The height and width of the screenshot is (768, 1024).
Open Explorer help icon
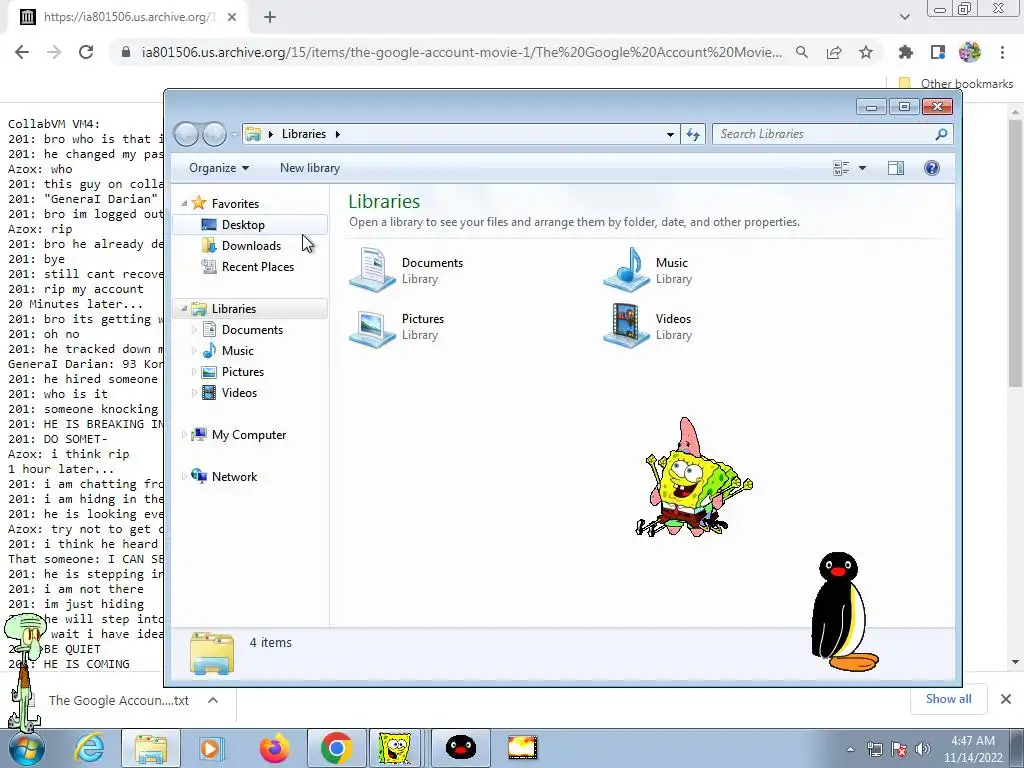point(932,168)
